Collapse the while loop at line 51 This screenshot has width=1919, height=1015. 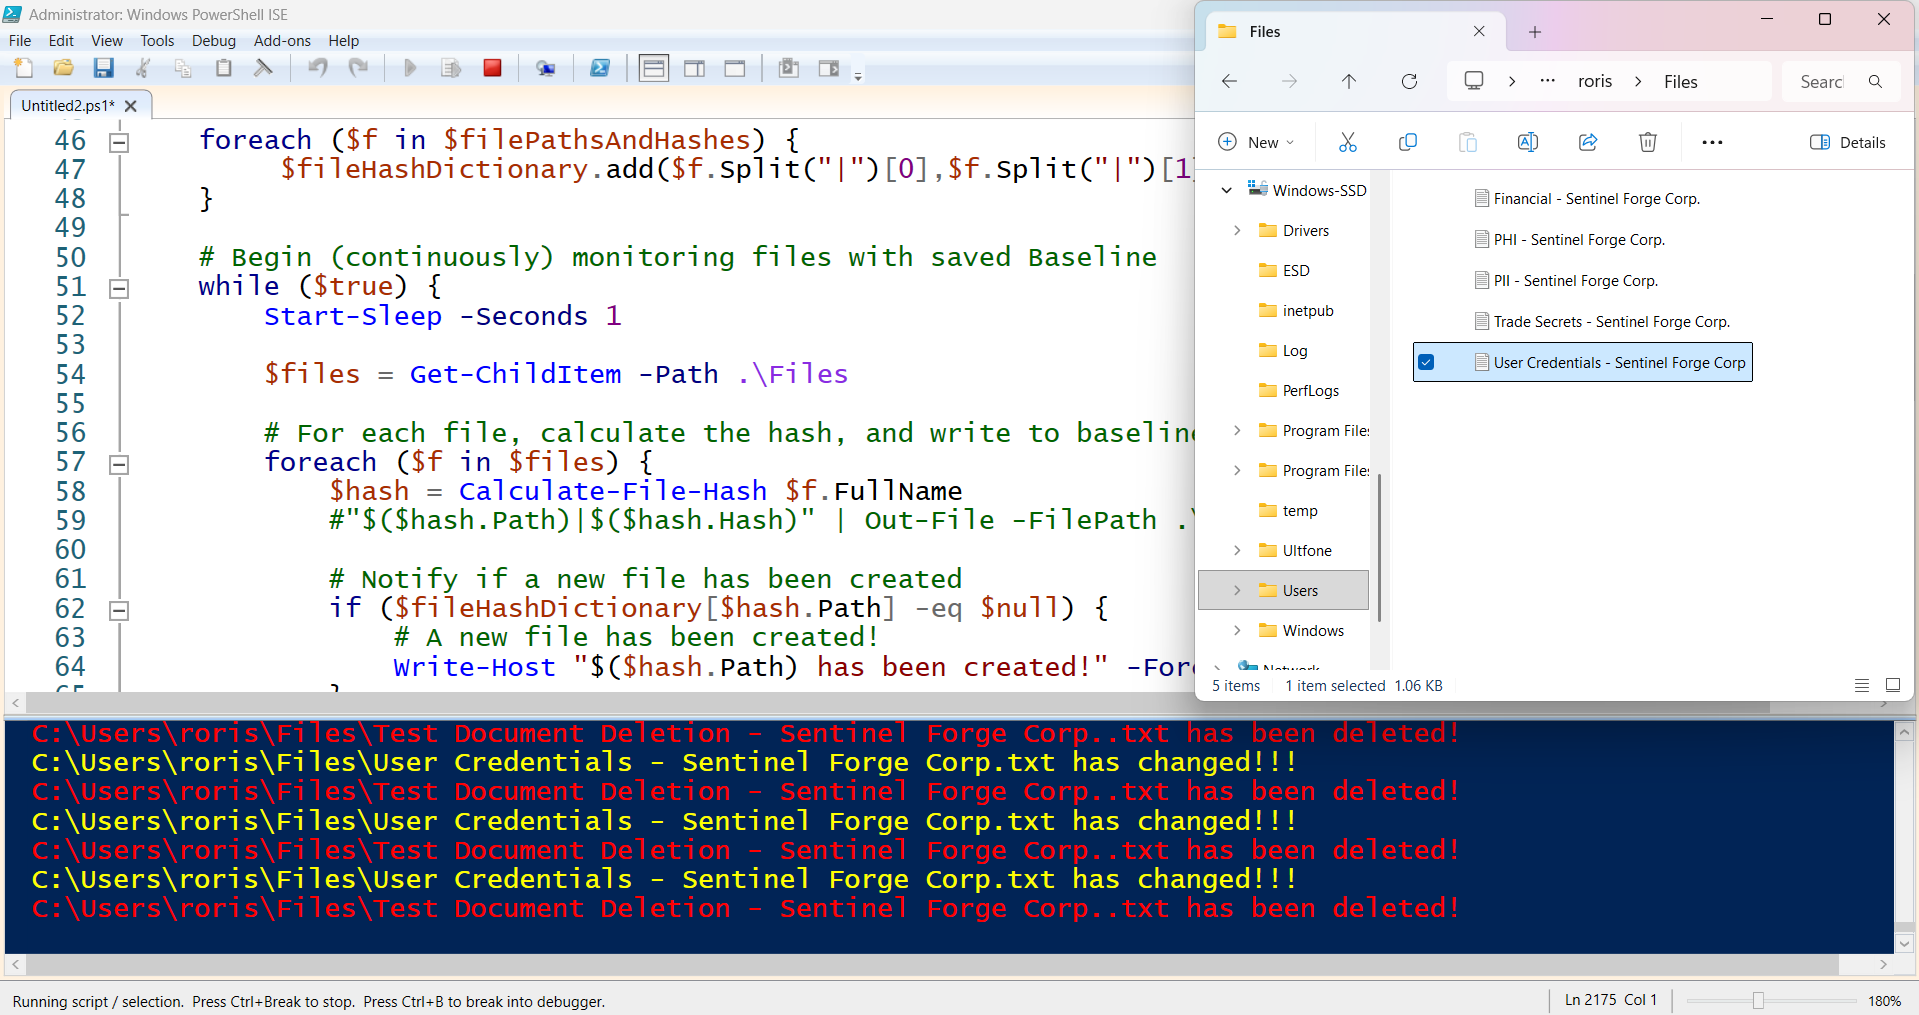click(x=119, y=288)
